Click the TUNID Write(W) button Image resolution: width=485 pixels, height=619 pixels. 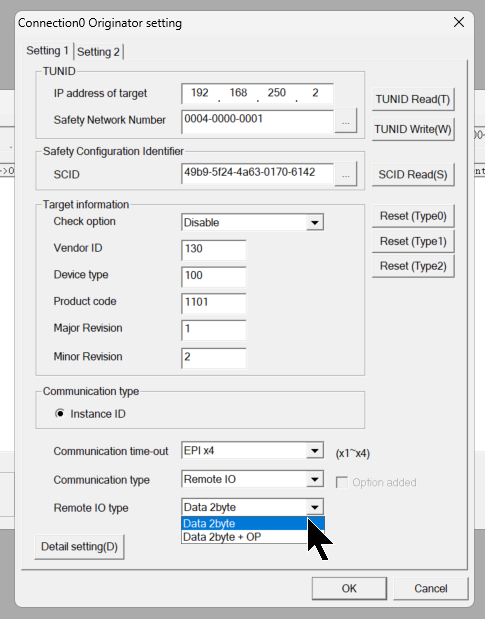pyautogui.click(x=413, y=129)
